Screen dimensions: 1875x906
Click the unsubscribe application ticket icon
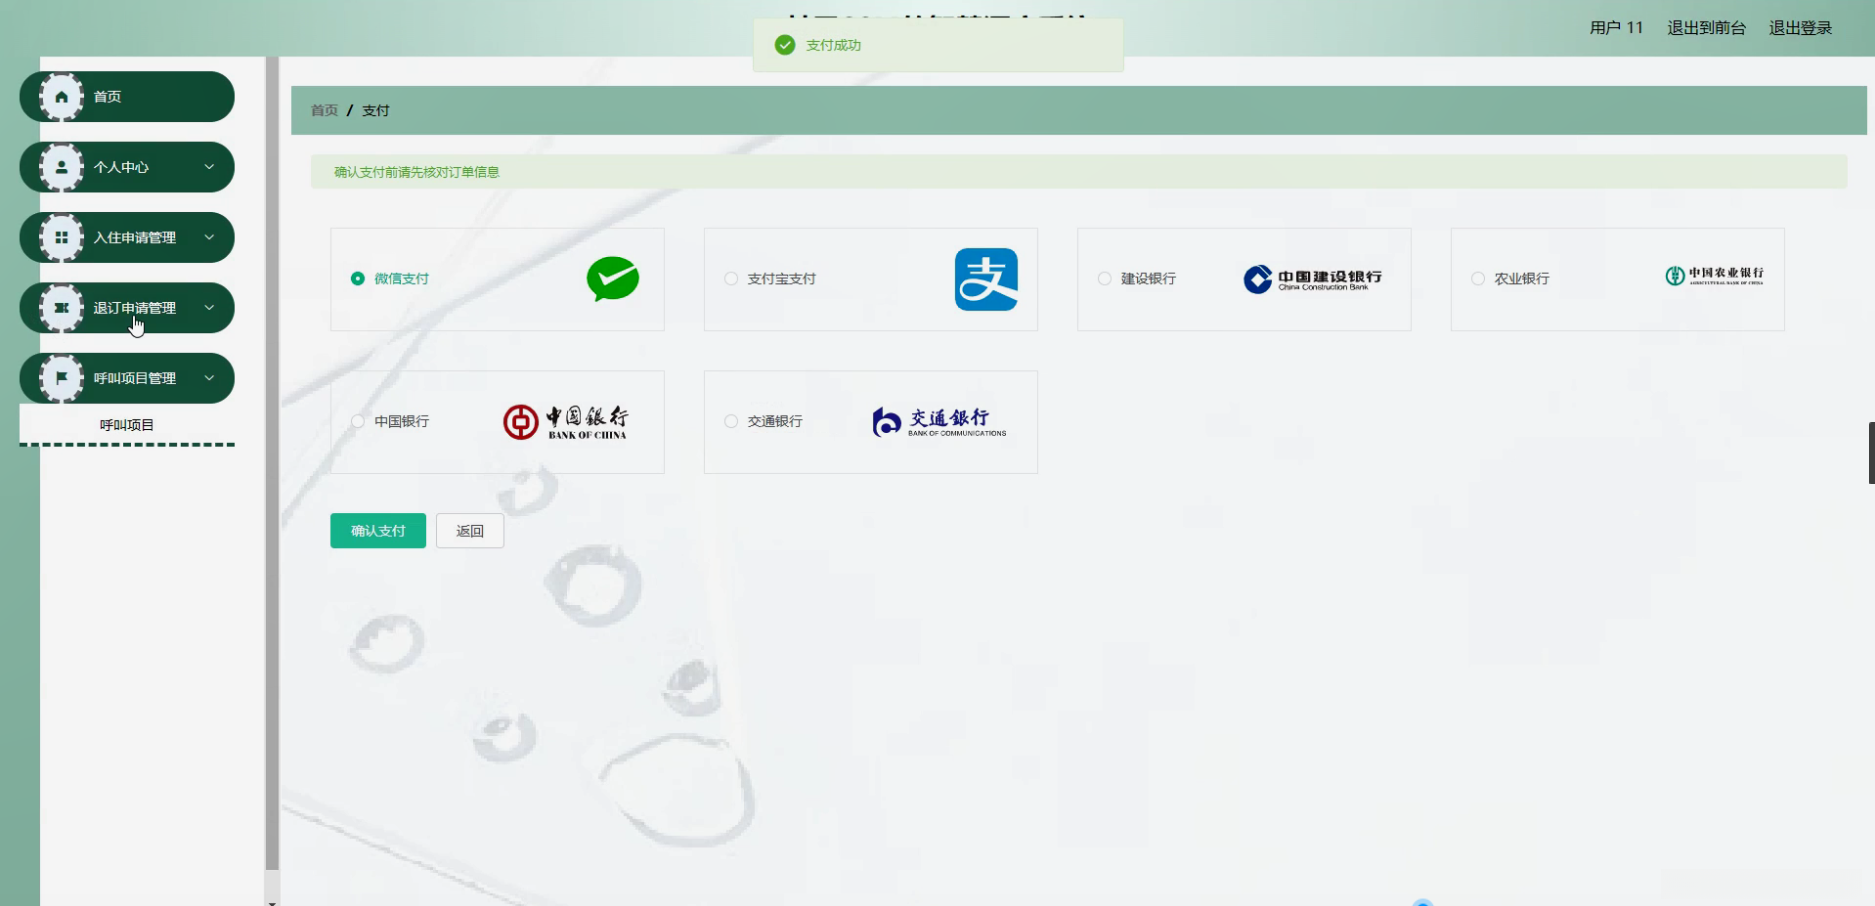pos(62,308)
